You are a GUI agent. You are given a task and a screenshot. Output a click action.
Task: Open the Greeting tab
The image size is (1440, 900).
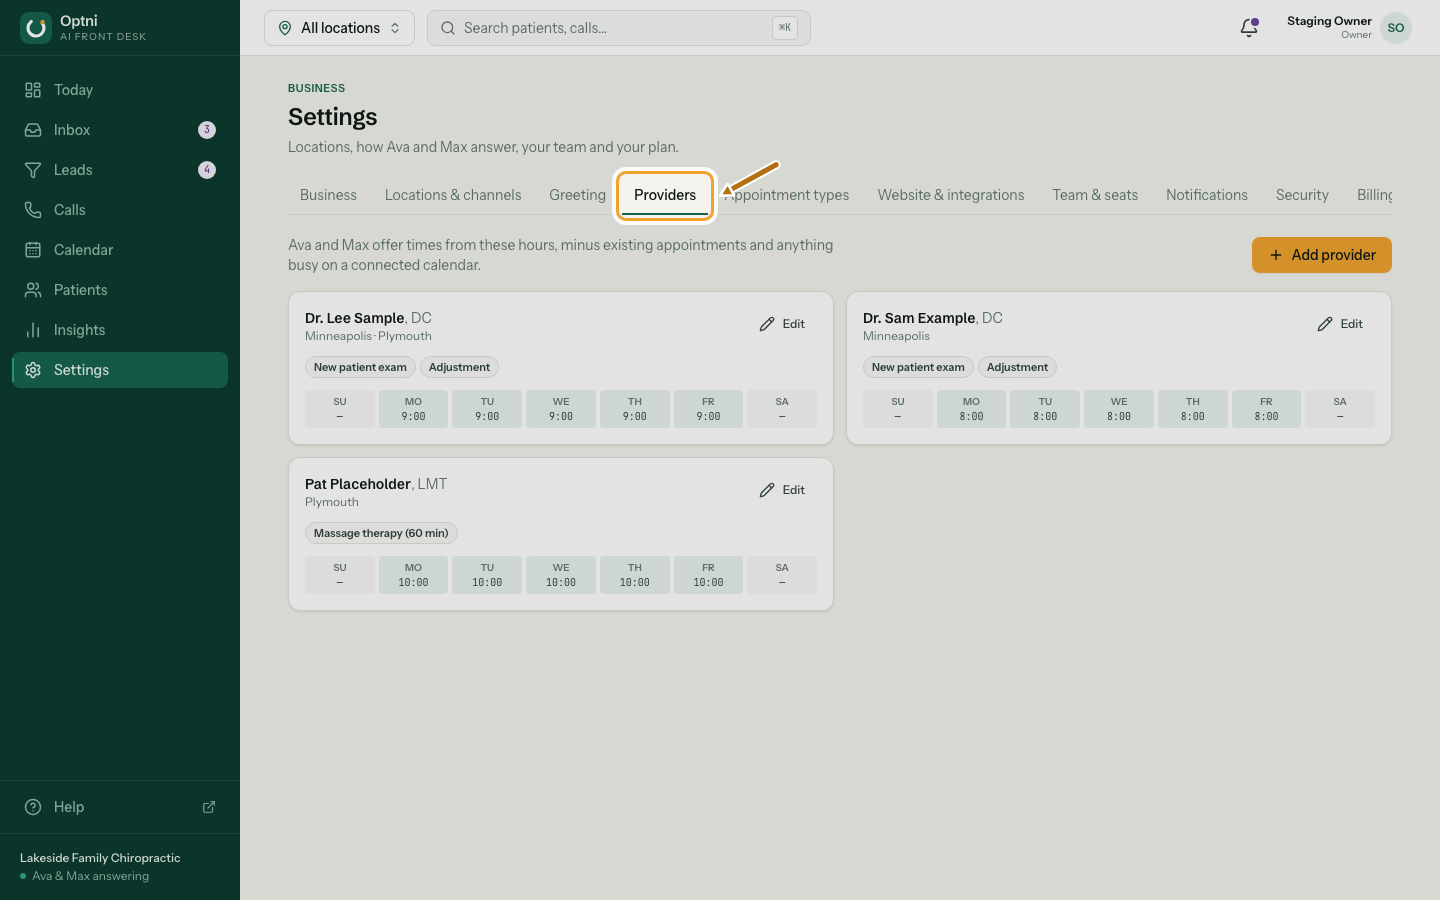(577, 195)
